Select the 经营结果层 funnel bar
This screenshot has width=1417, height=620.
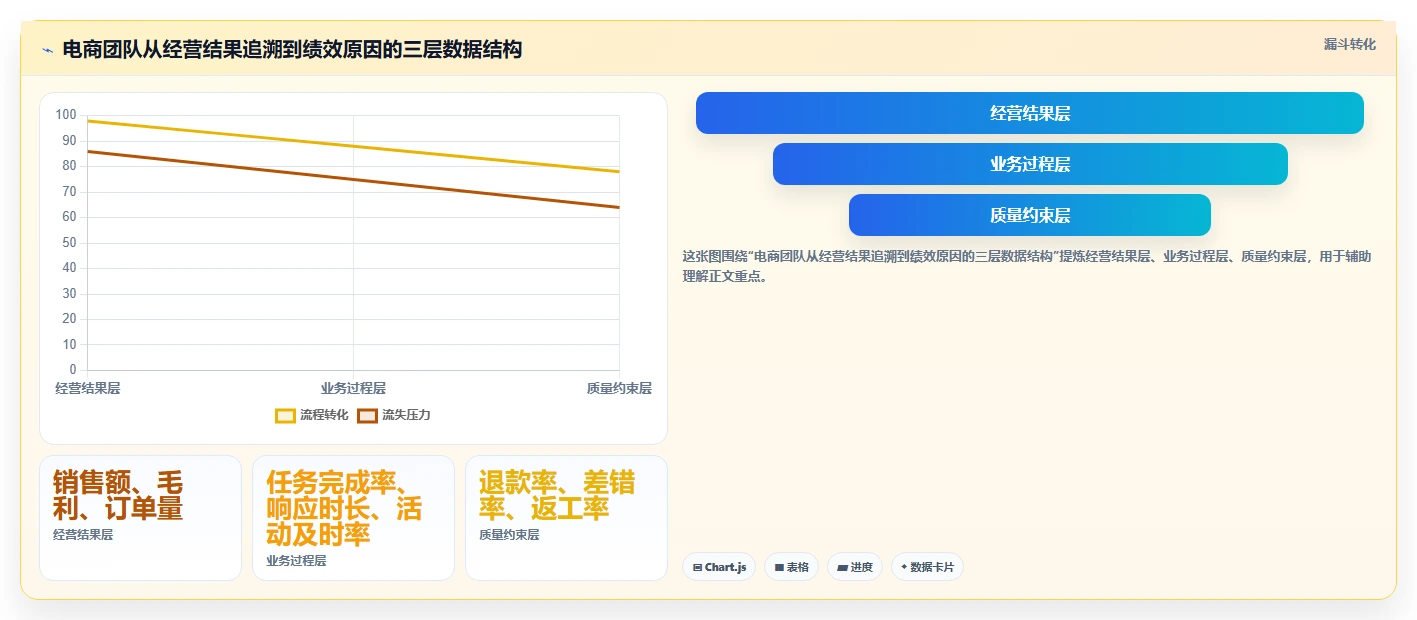(1030, 113)
